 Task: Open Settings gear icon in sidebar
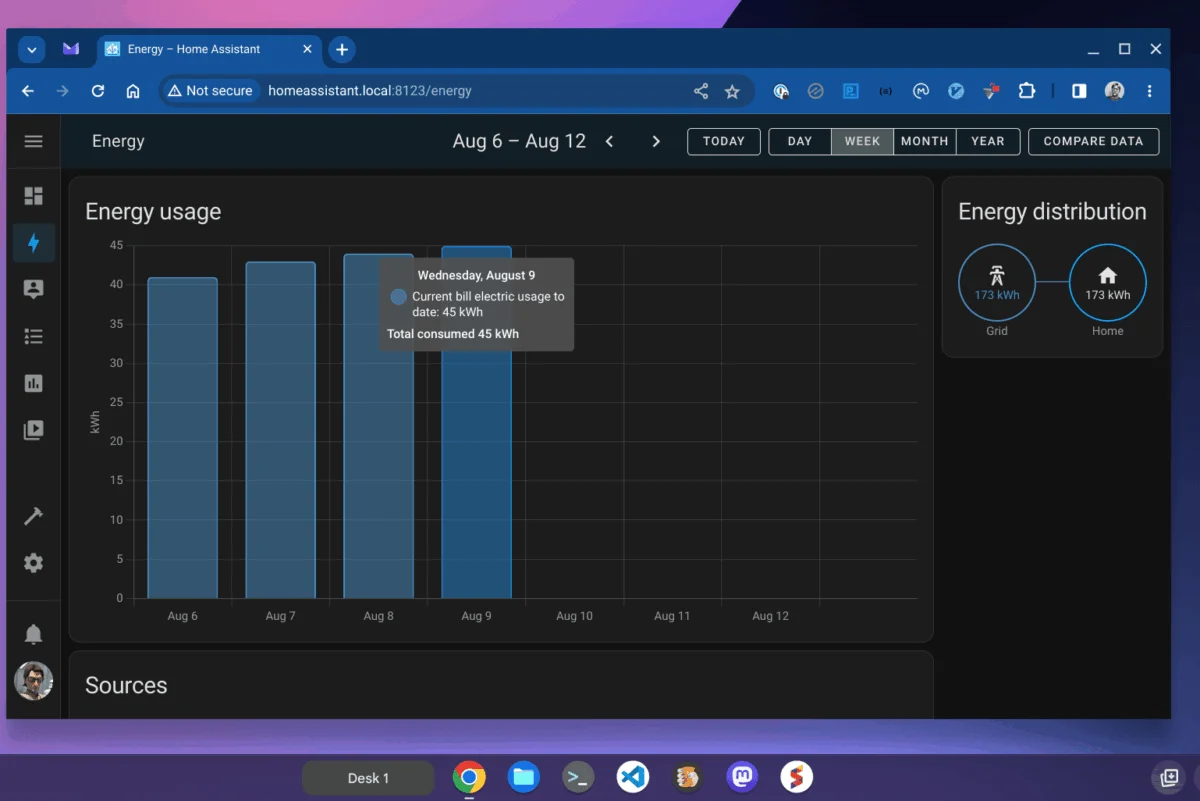33,563
